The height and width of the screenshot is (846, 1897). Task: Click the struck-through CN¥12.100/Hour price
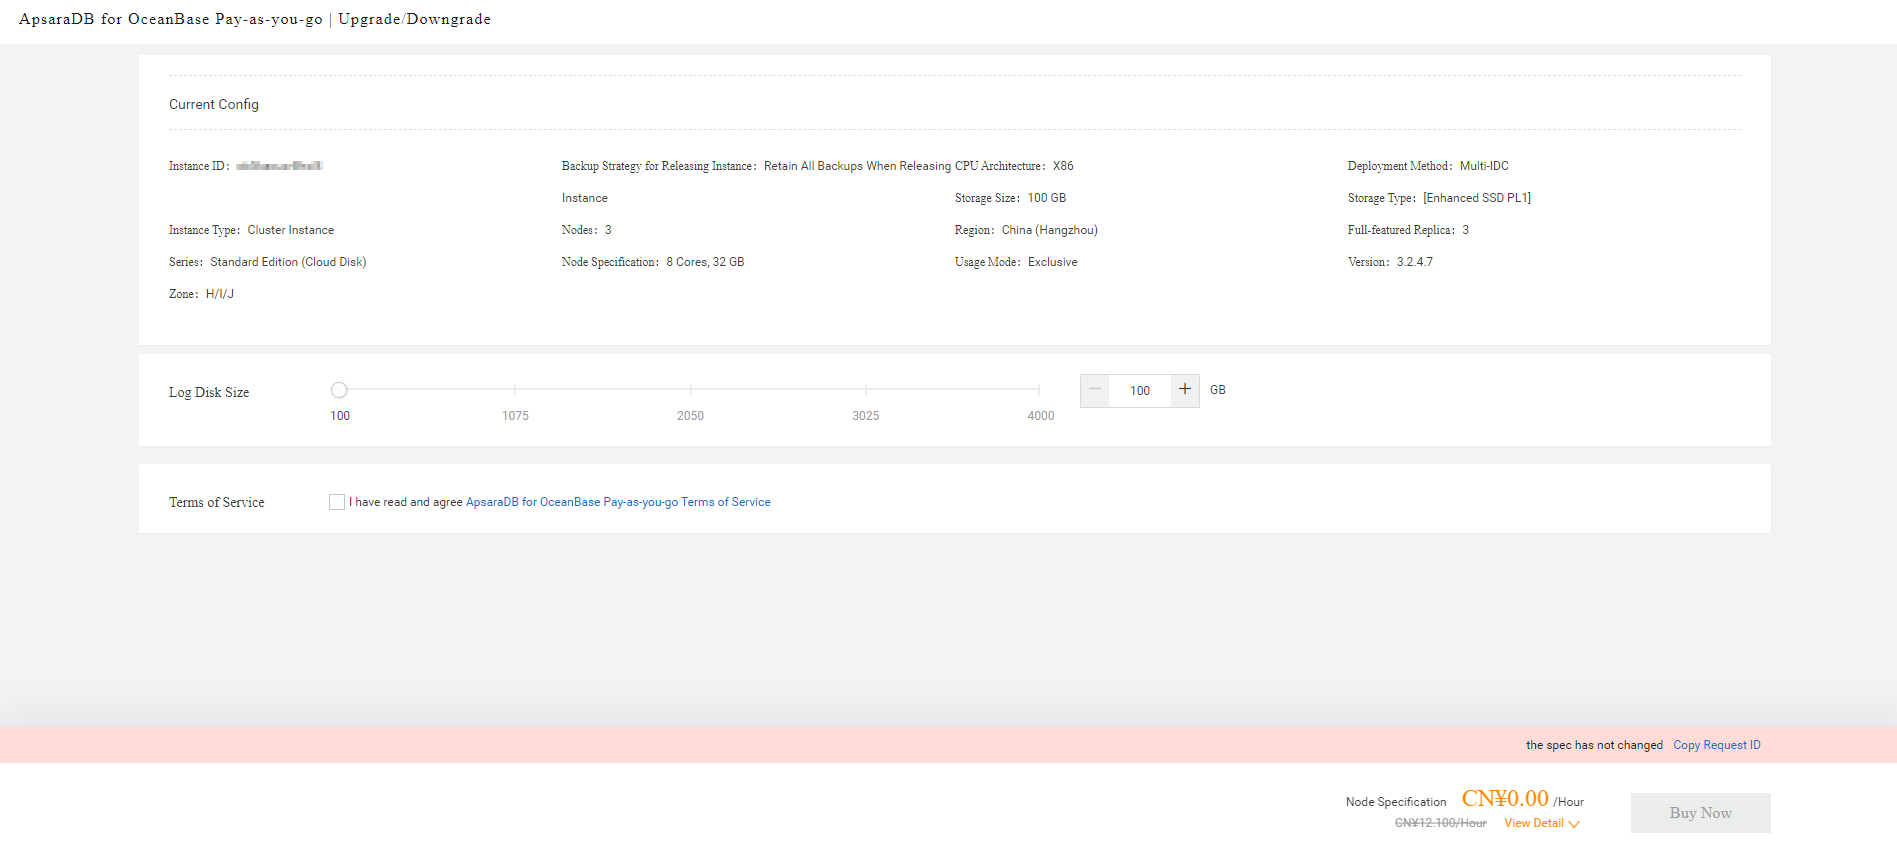point(1440,823)
